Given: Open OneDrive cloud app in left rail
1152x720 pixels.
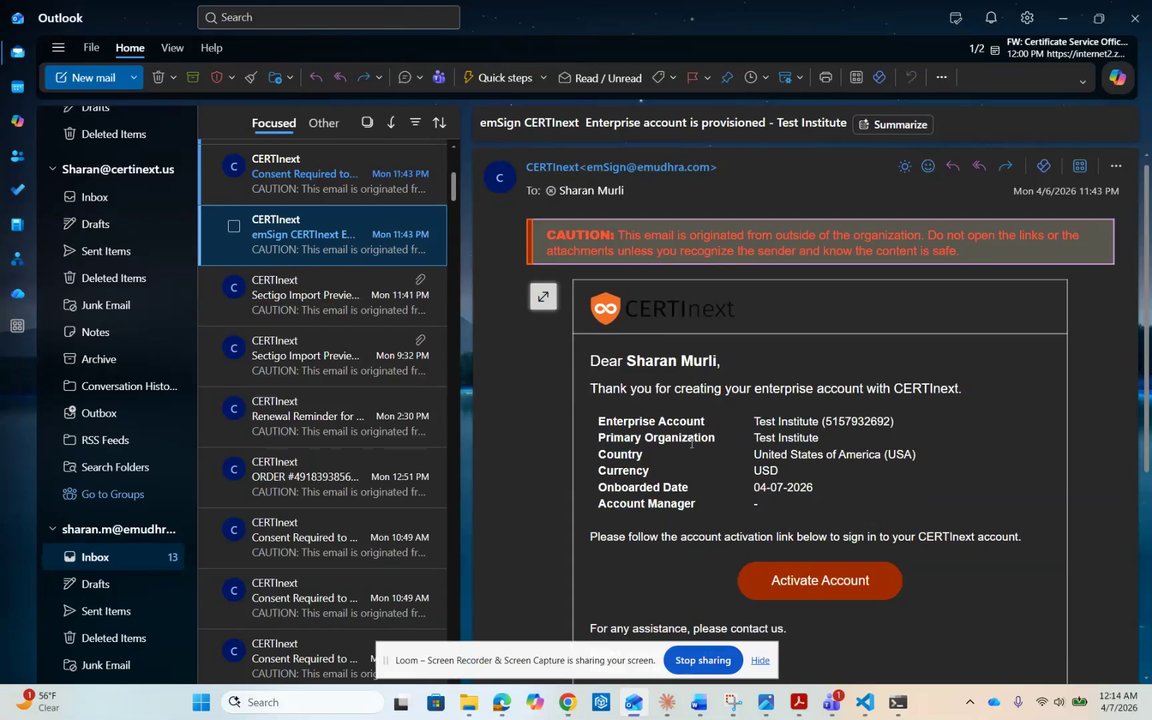Looking at the screenshot, I should [x=18, y=293].
